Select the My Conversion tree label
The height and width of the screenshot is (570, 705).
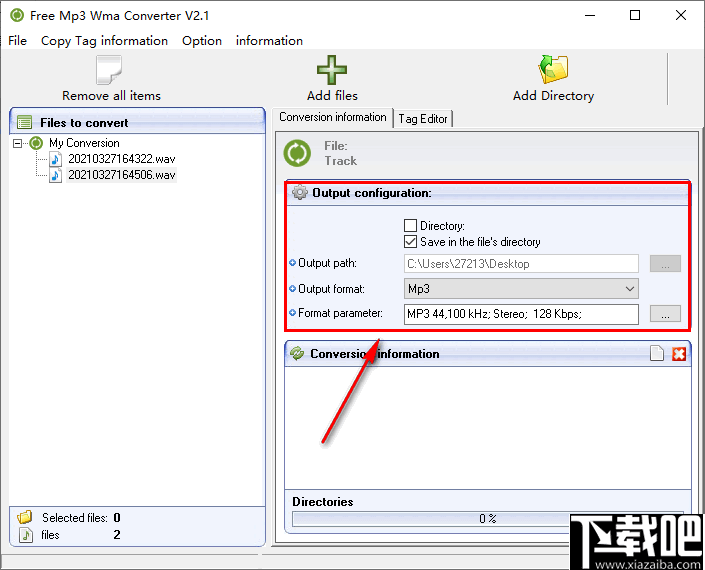tap(84, 143)
